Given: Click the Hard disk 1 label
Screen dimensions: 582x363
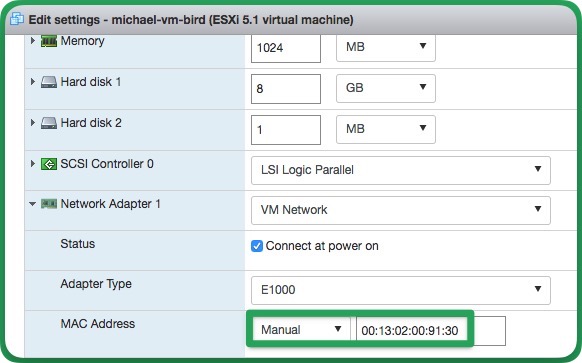Looking at the screenshot, I should pyautogui.click(x=91, y=82).
